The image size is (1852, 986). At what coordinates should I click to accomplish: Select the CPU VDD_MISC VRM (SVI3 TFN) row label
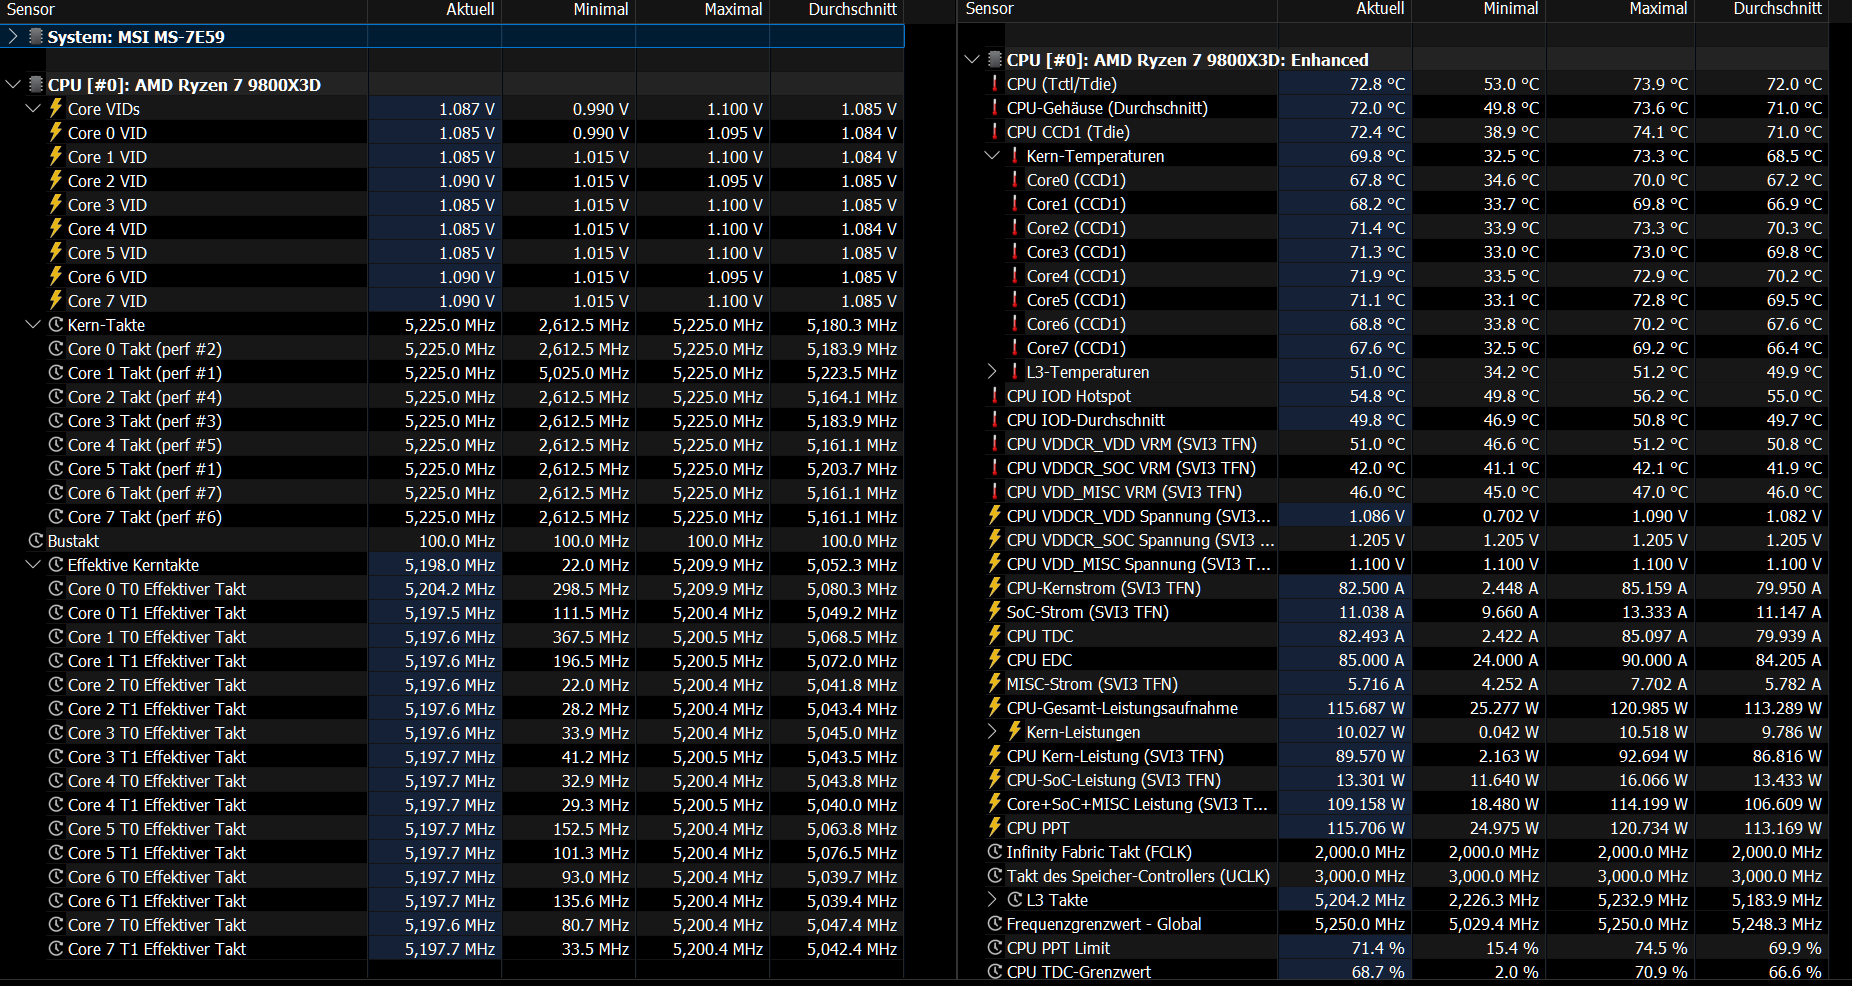tap(1124, 492)
